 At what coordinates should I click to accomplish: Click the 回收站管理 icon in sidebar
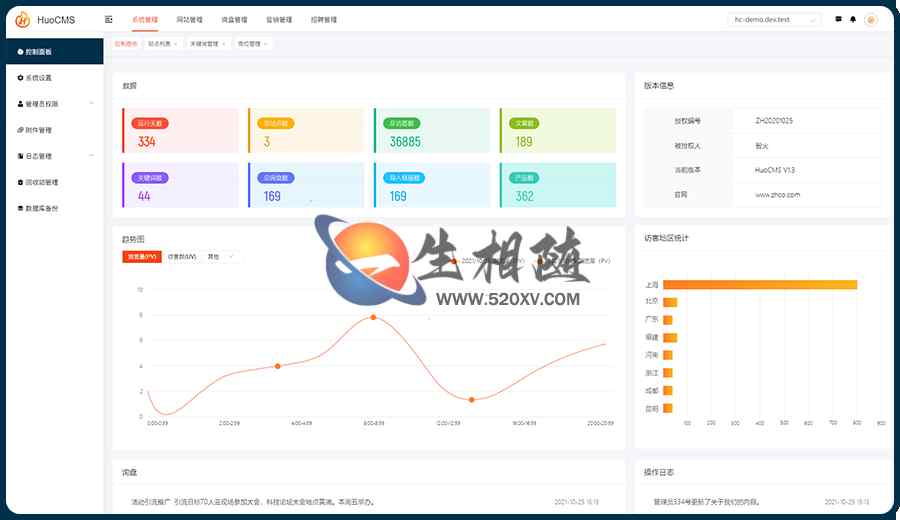coord(20,183)
